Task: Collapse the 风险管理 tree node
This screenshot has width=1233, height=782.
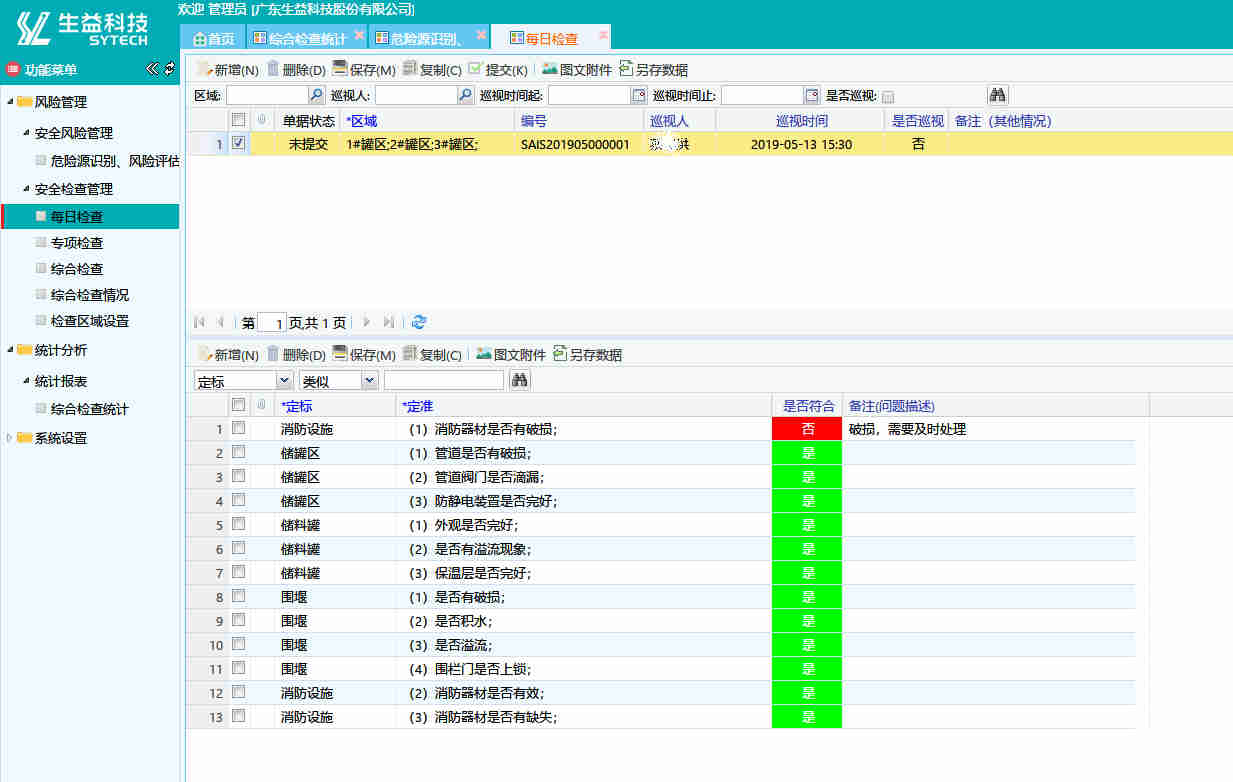Action: pyautogui.click(x=11, y=102)
